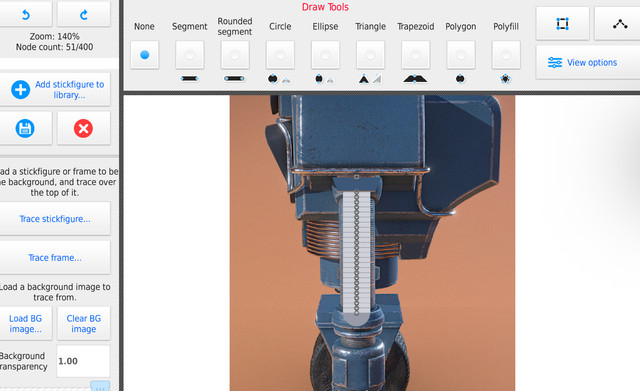Click the polyfill shape preview icon
This screenshot has height=391, width=640.
505,79
